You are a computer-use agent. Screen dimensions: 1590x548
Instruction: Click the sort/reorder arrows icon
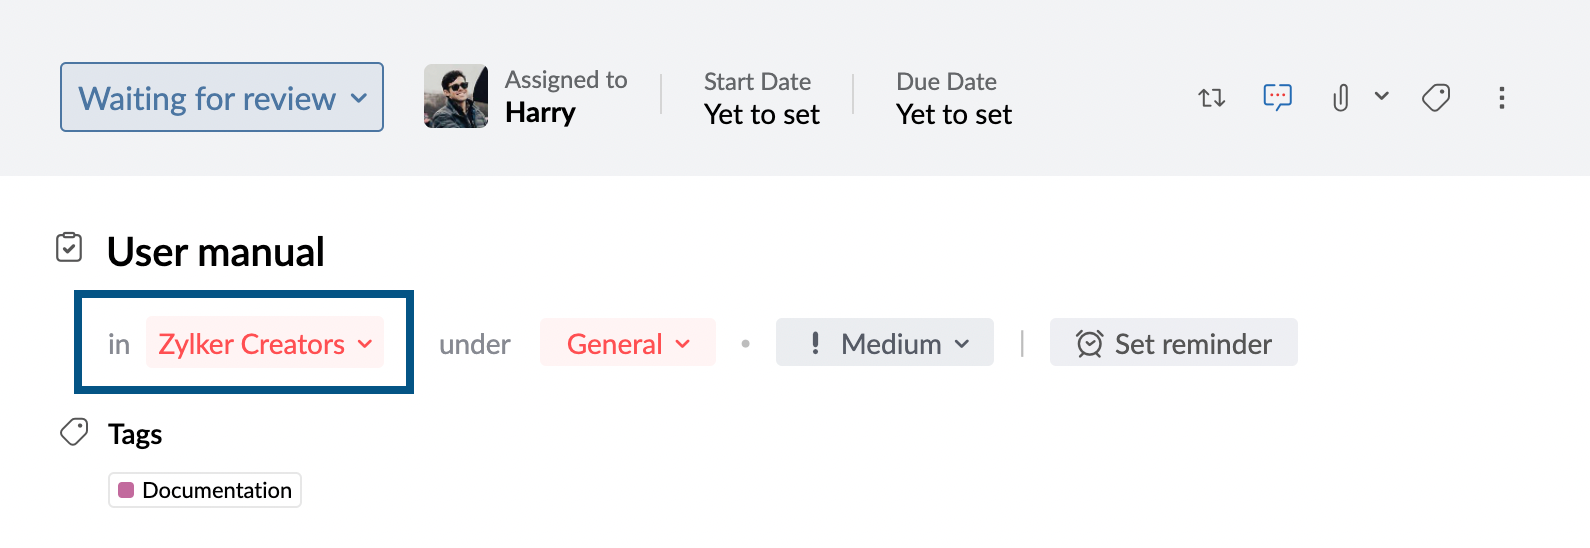(x=1211, y=98)
